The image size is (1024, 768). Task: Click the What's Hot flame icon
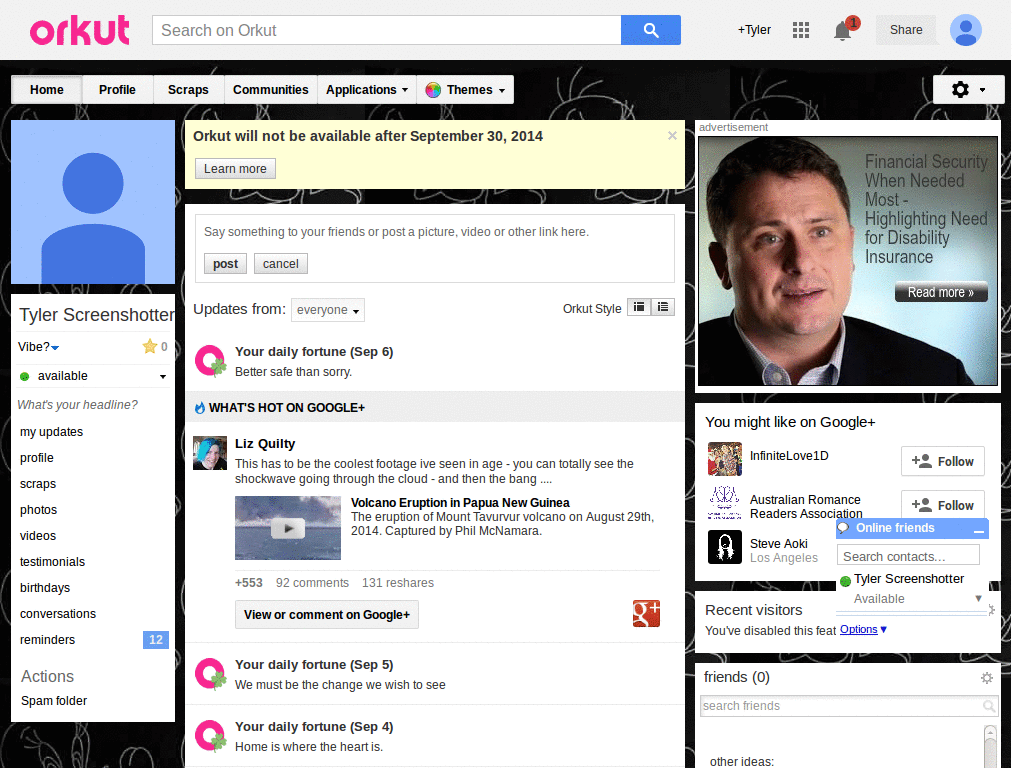pyautogui.click(x=200, y=408)
